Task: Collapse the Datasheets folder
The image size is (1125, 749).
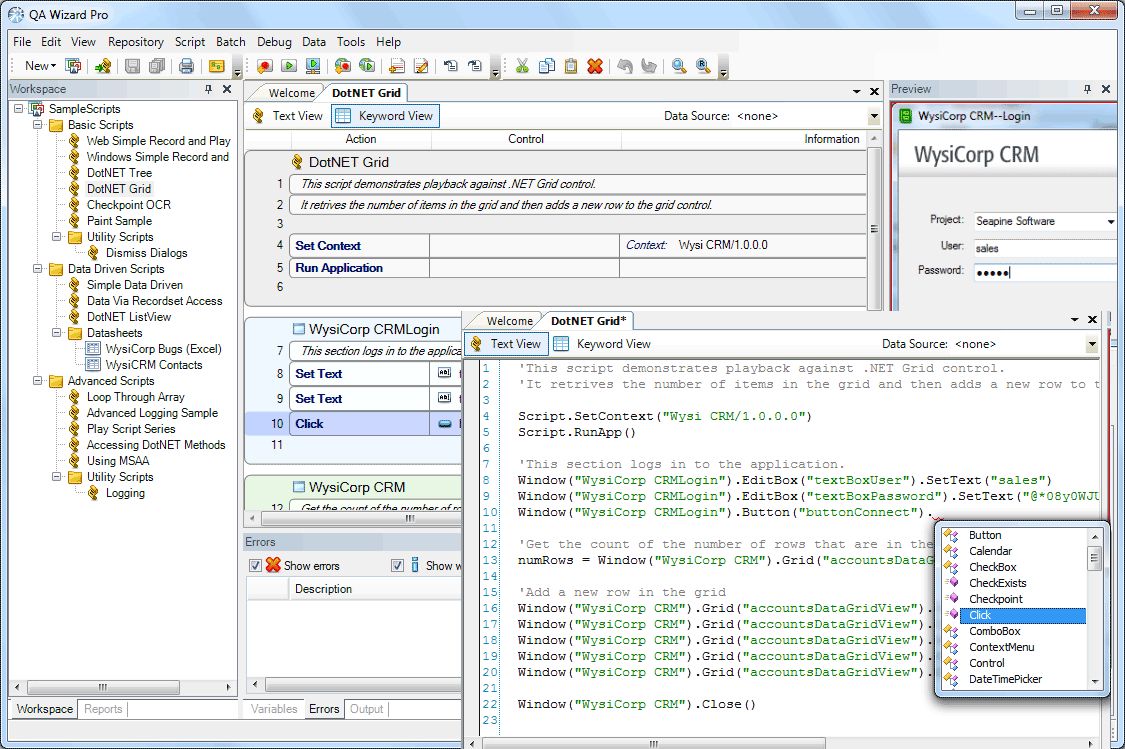Action: coord(57,333)
